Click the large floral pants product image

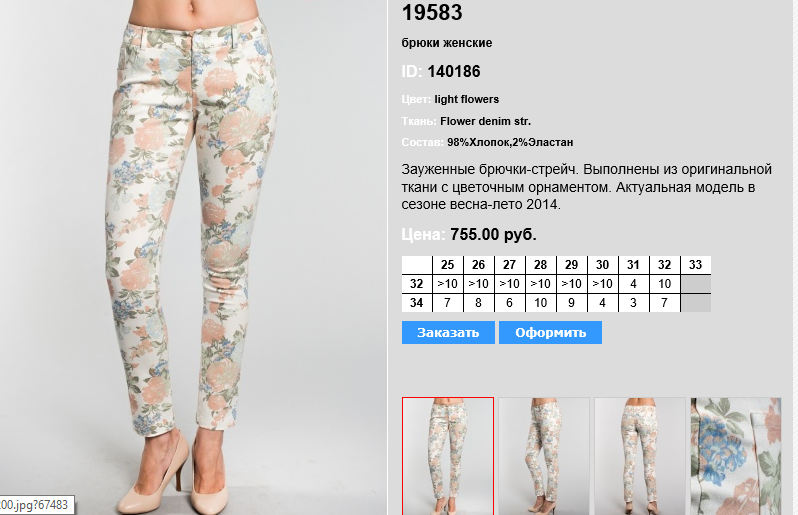193,258
